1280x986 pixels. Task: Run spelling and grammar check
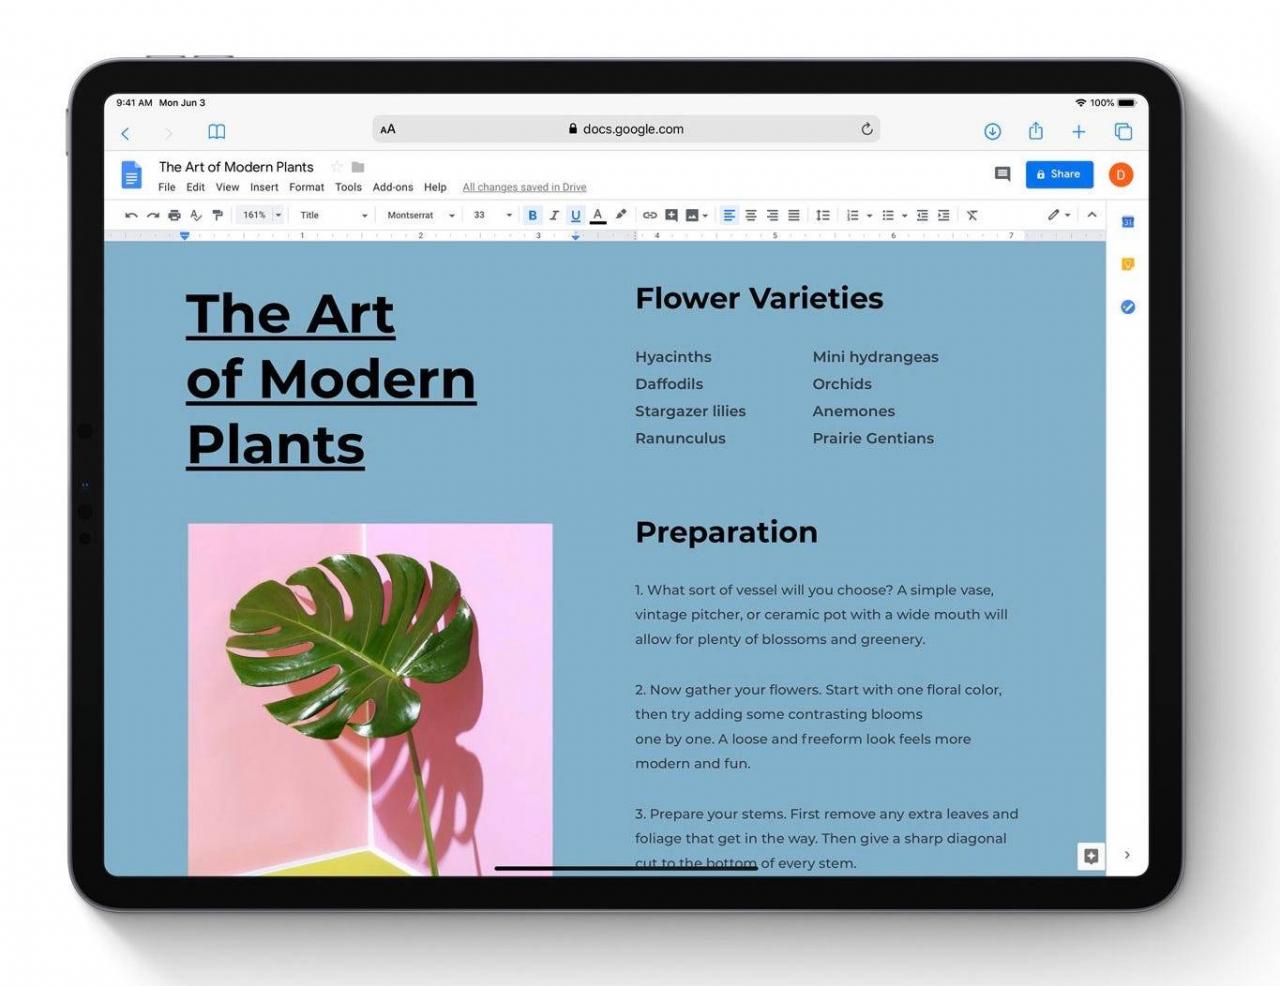pyautogui.click(x=196, y=215)
